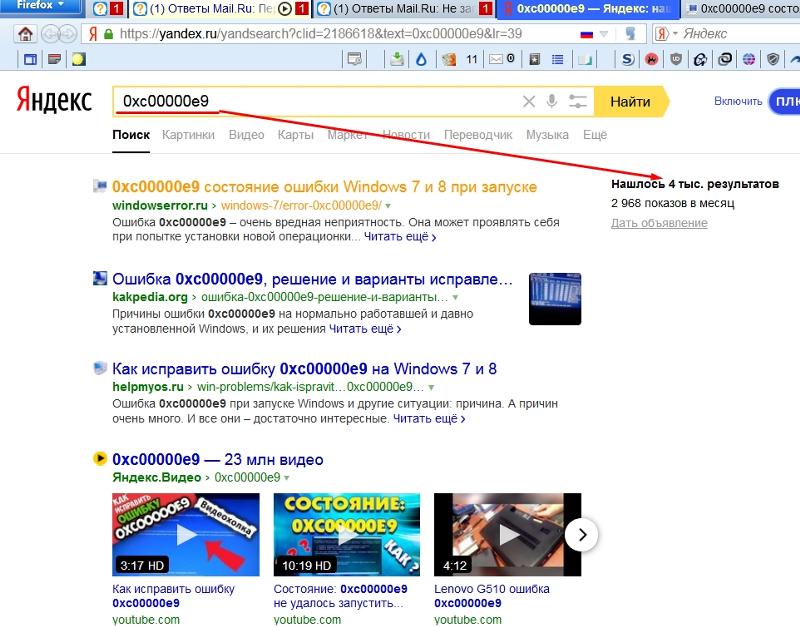The width and height of the screenshot is (800, 627).
Task: Click Читать ещё under kakpedia.org result
Action: tap(365, 329)
